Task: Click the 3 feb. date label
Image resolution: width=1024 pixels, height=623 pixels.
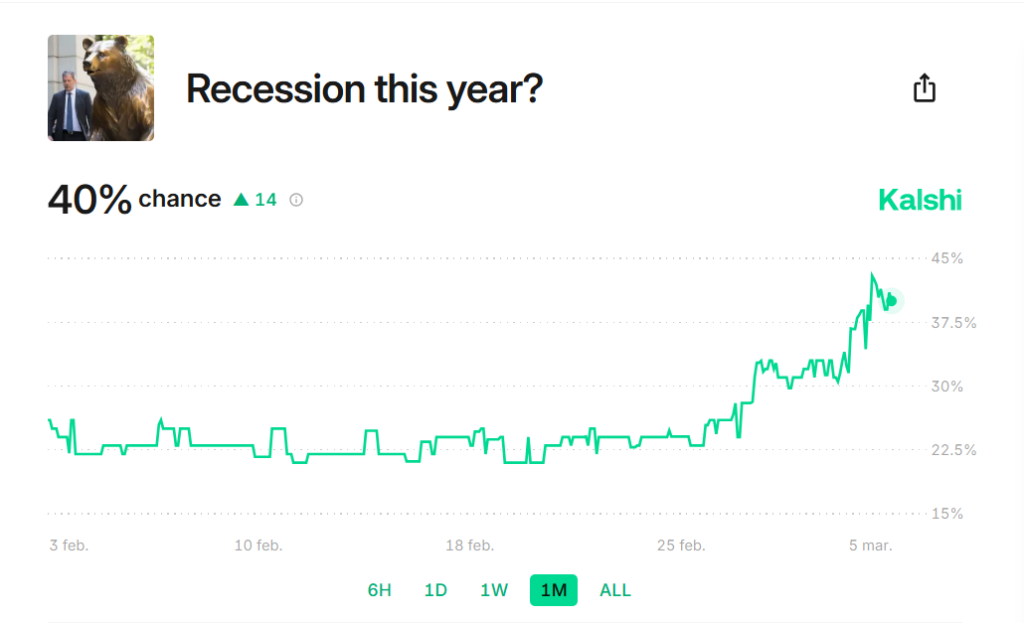Action: 69,545
